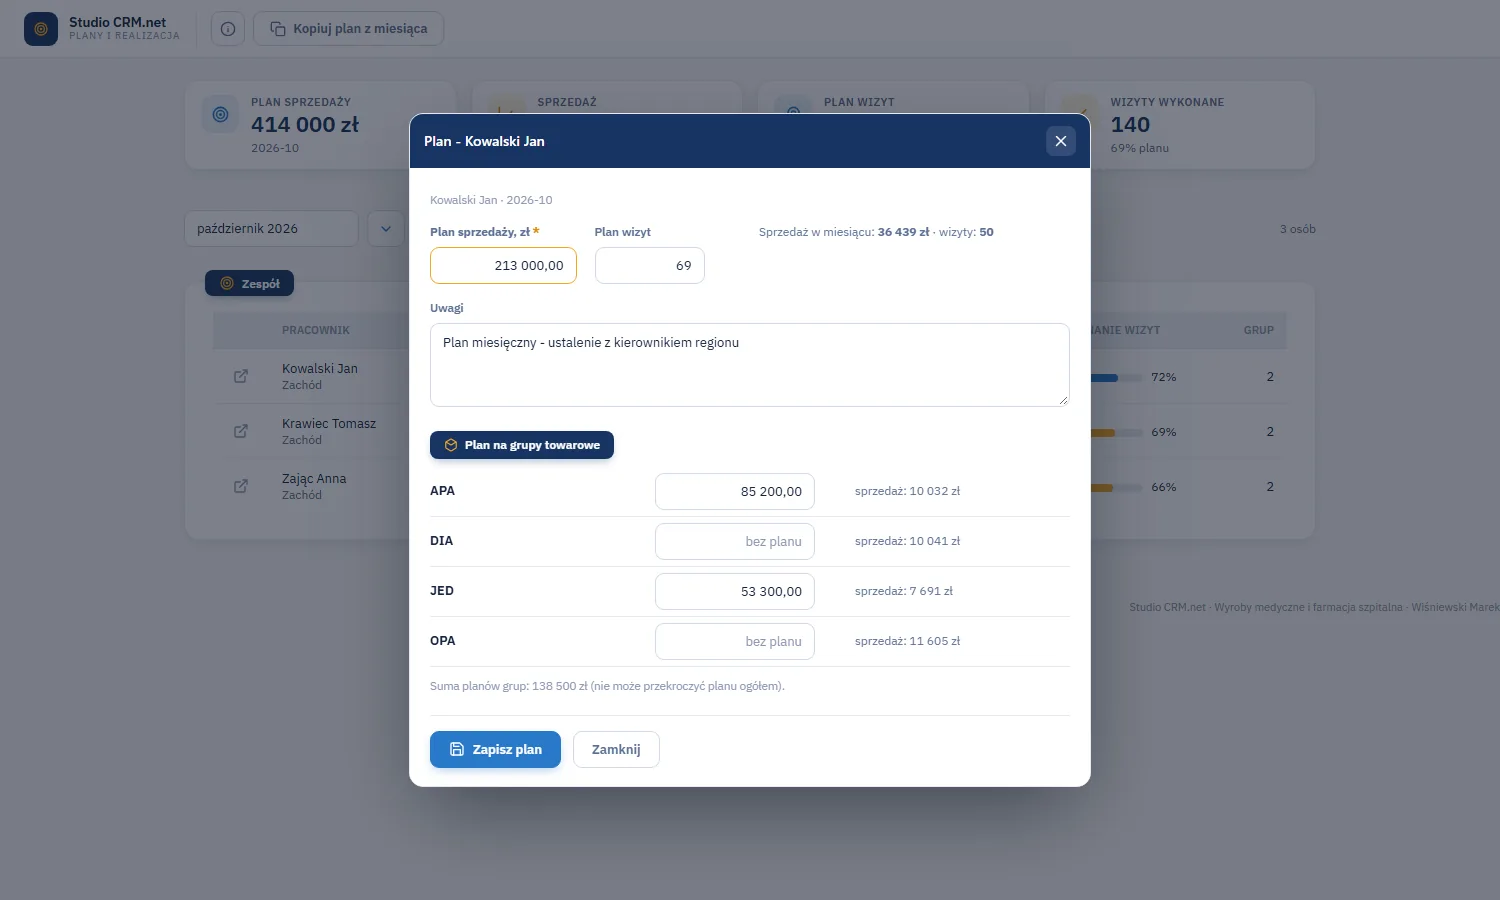Click the Kowalski Jan 72% progress bar
The image size is (1500, 900).
pos(1116,378)
